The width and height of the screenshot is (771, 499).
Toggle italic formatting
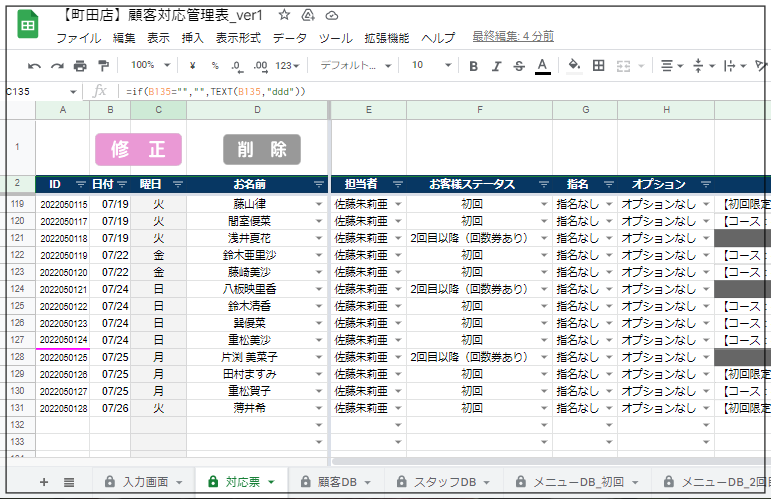[496, 66]
